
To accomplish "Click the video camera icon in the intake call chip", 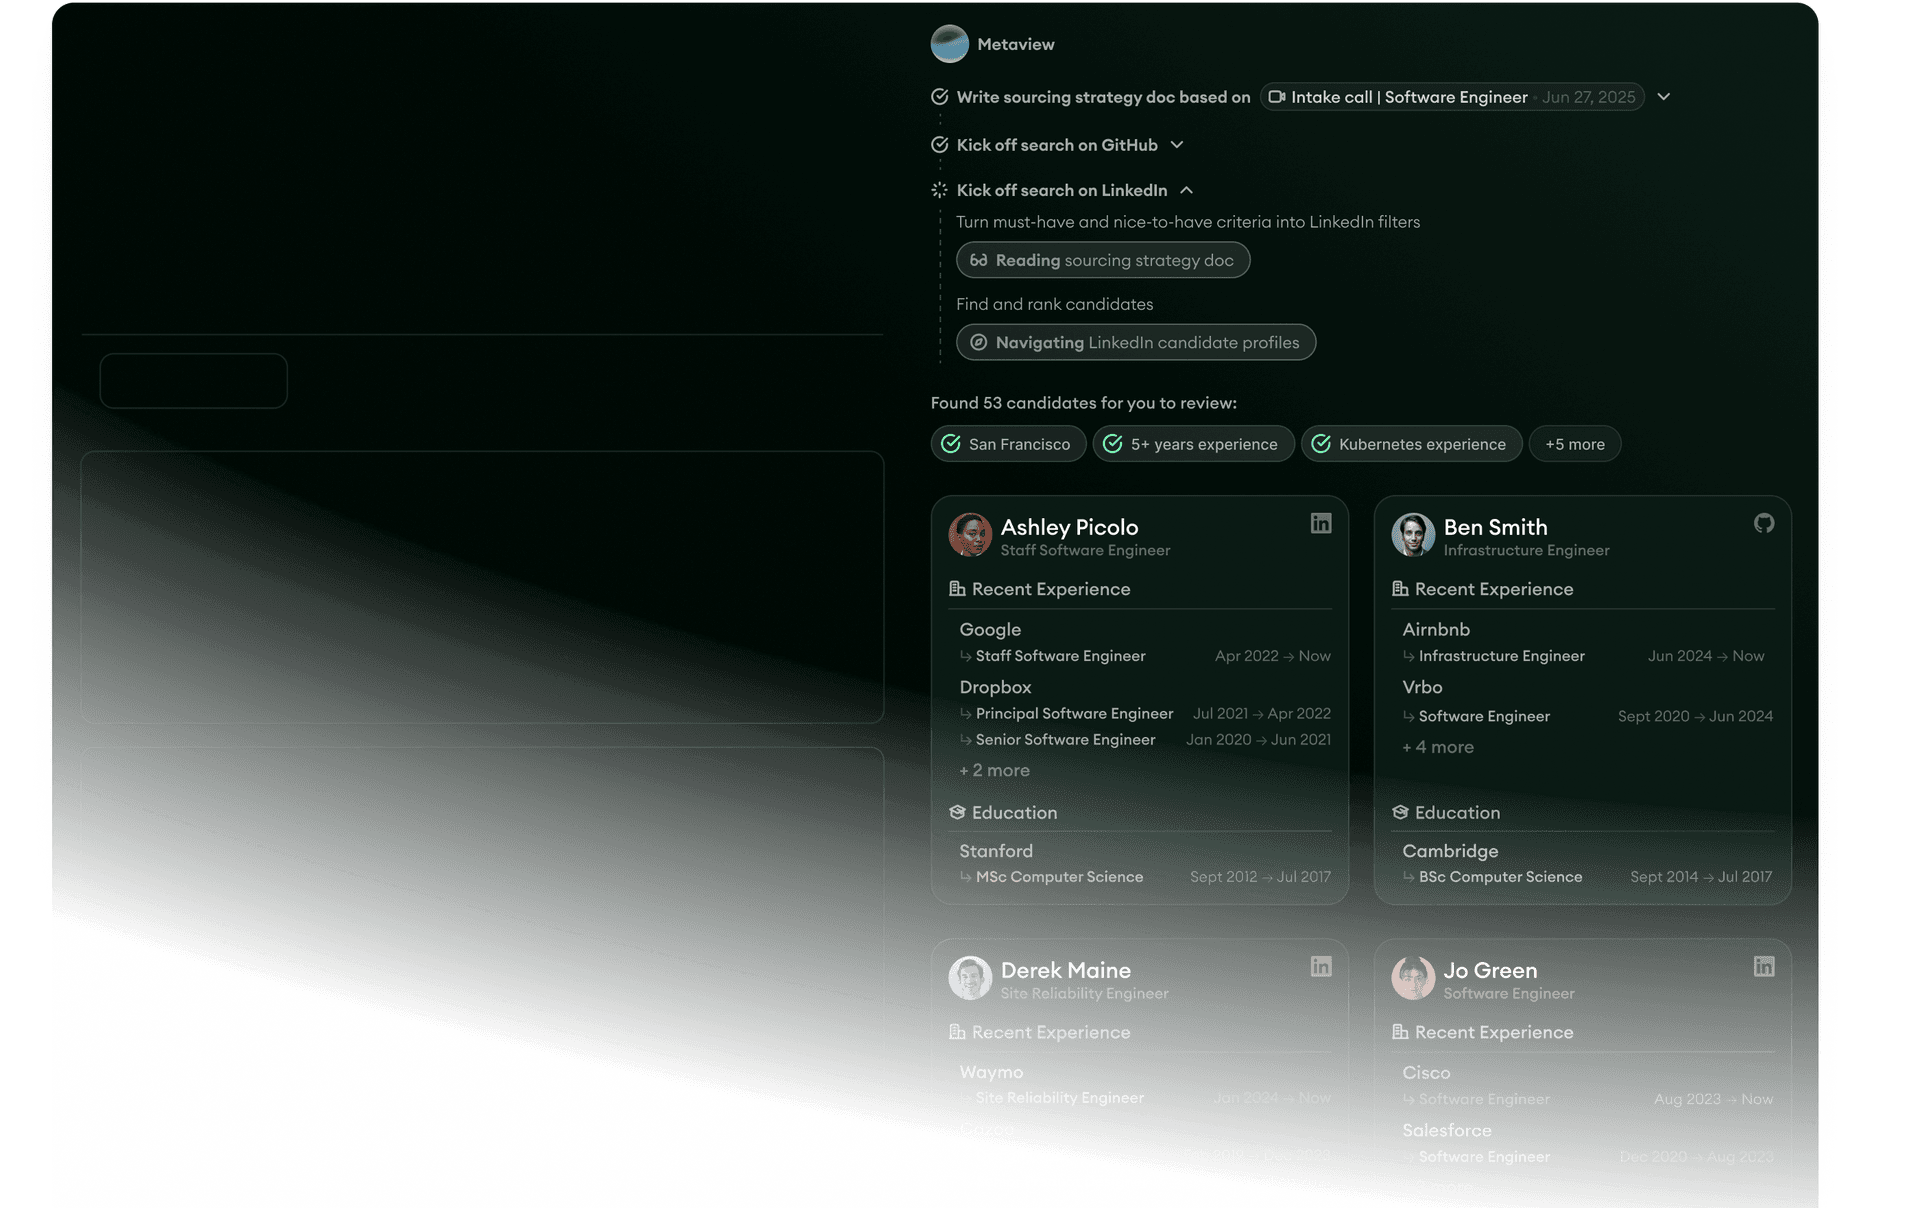I will click(1276, 97).
